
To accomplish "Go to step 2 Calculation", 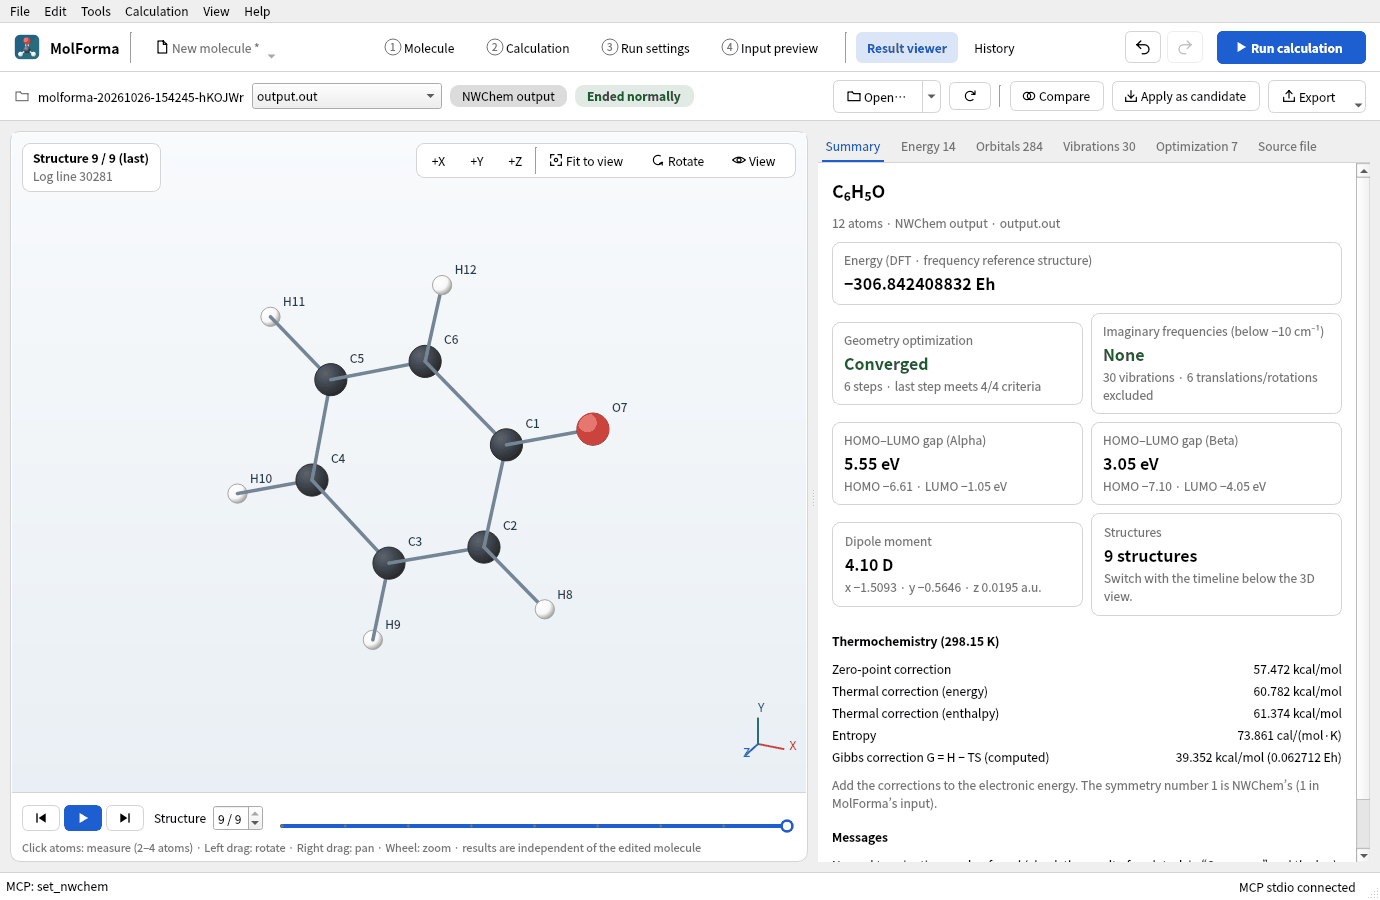I will pyautogui.click(x=528, y=48).
